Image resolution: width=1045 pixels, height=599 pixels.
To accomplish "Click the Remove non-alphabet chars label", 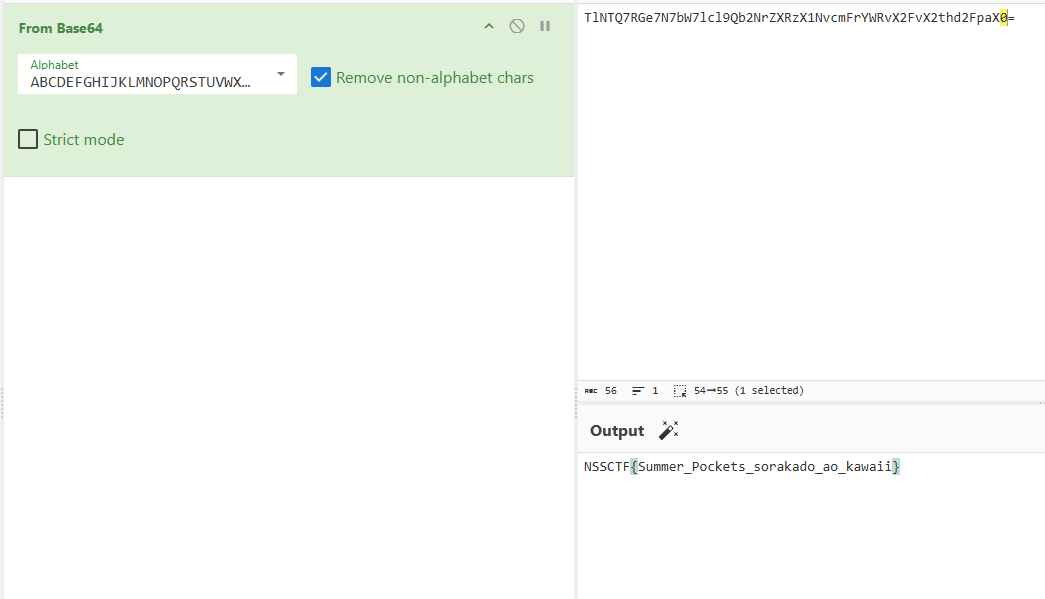I will point(435,78).
